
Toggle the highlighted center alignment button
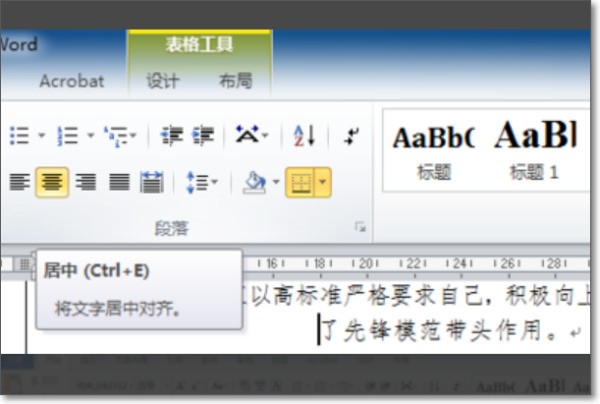tap(52, 182)
